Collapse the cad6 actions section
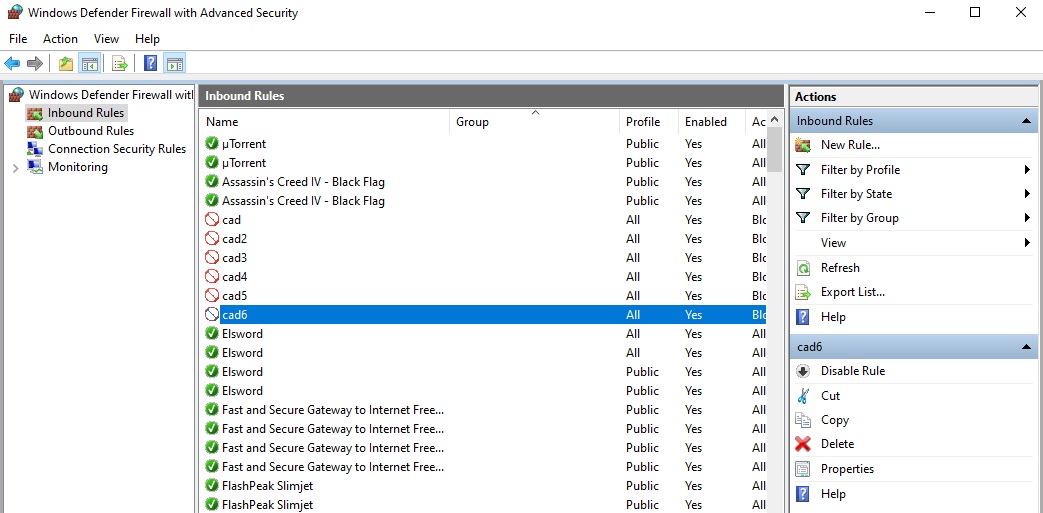 1026,347
